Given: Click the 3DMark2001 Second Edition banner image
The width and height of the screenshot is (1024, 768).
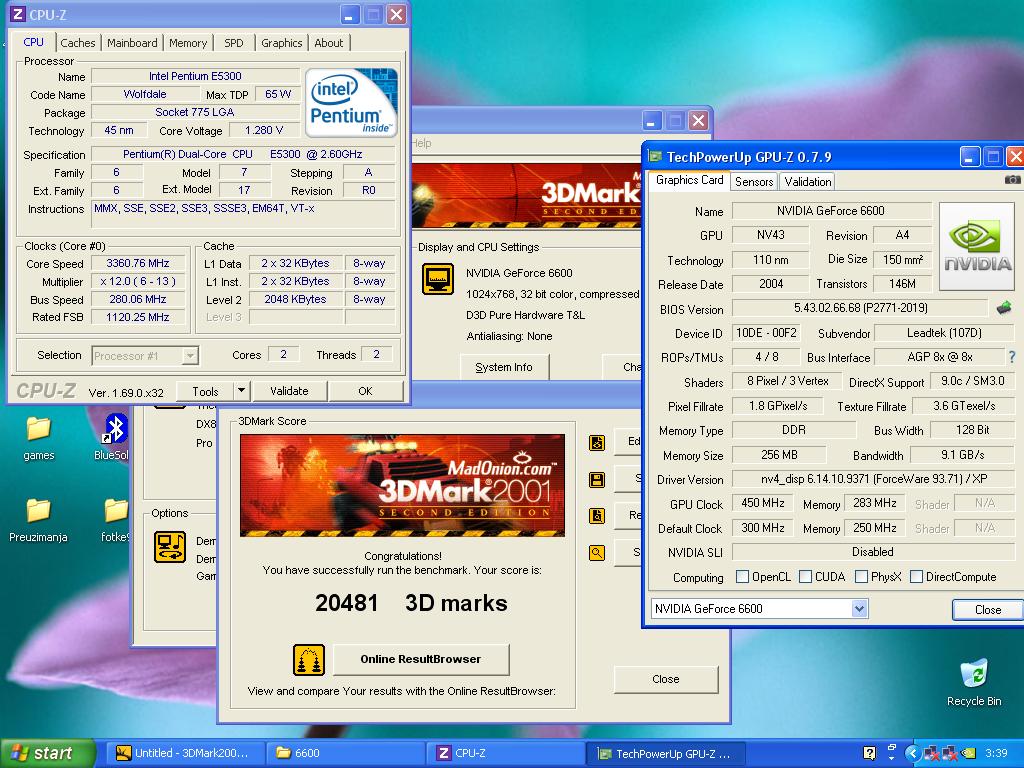Looking at the screenshot, I should coord(402,485).
